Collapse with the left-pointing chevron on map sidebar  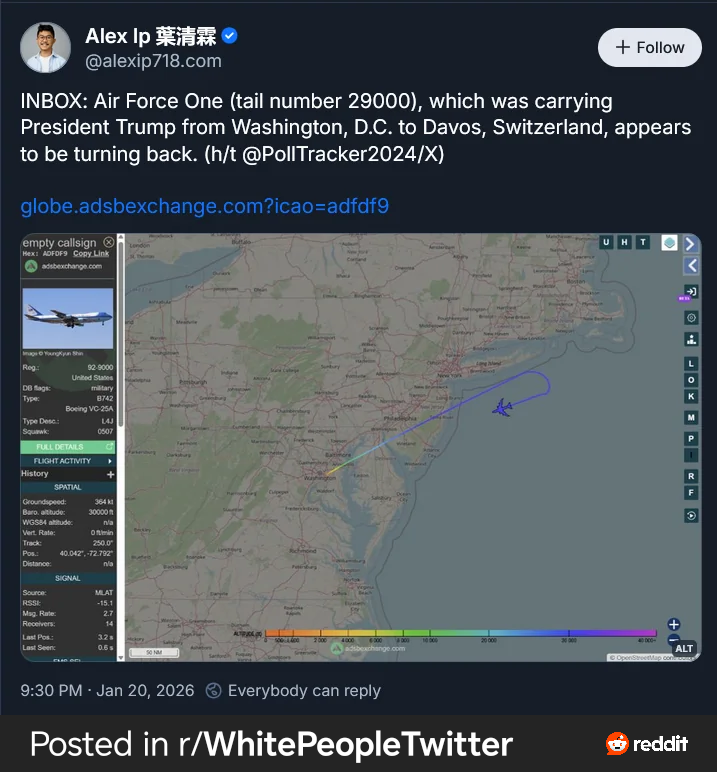(691, 265)
